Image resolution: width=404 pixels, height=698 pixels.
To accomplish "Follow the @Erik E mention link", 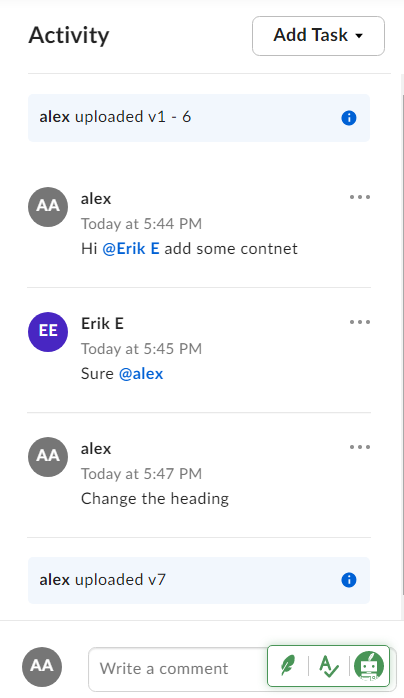I will pos(130,248).
